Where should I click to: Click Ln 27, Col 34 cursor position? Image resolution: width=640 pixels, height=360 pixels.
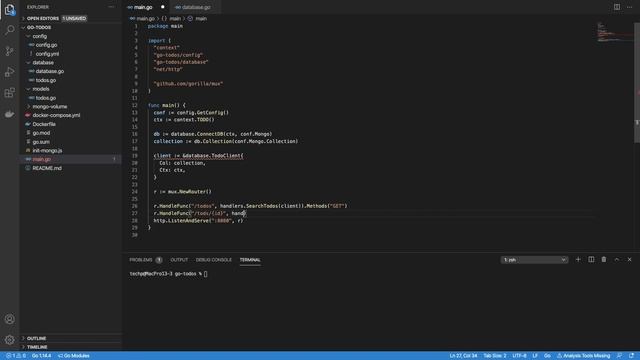[x=463, y=356]
